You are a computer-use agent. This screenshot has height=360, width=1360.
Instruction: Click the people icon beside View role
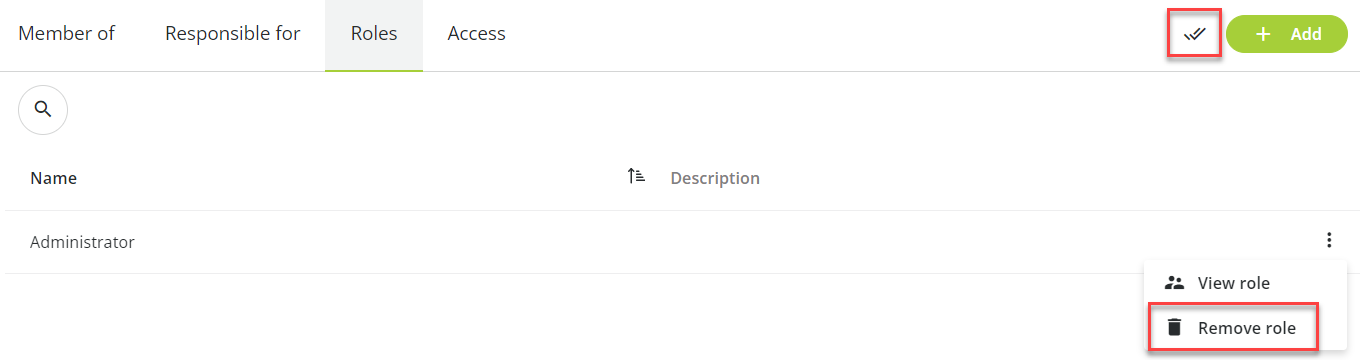1175,283
